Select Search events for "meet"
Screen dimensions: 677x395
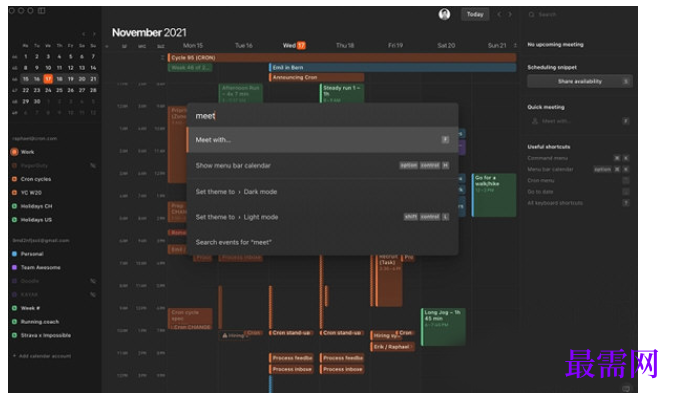tap(323, 242)
